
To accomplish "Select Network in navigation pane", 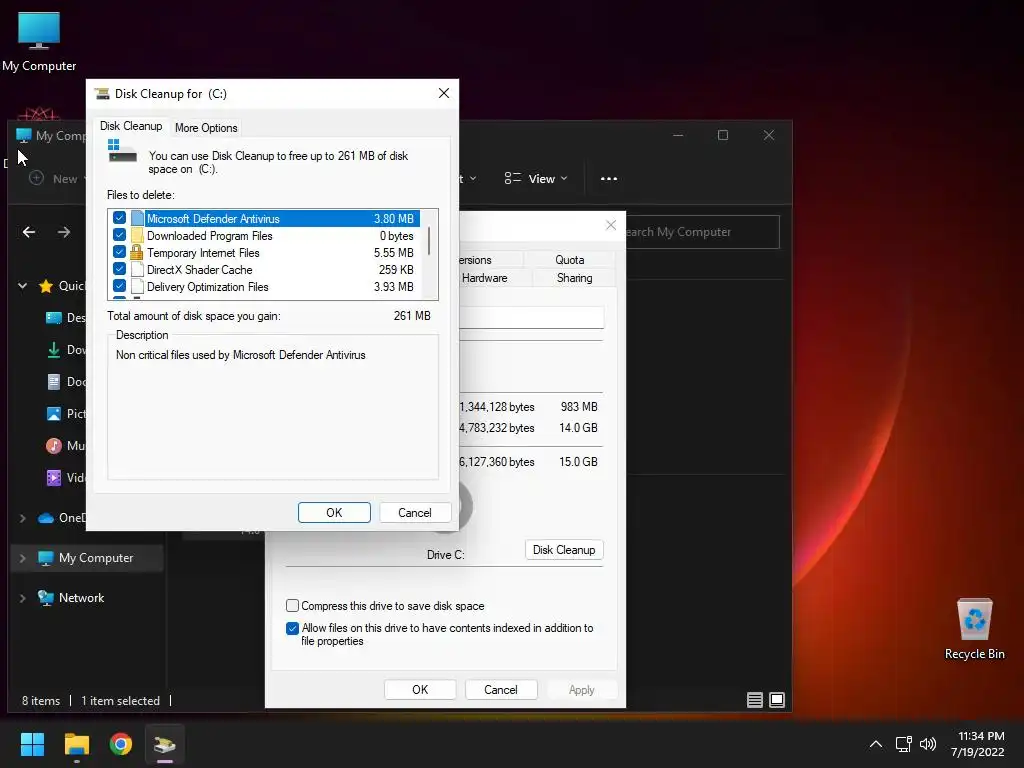I will point(81,598).
